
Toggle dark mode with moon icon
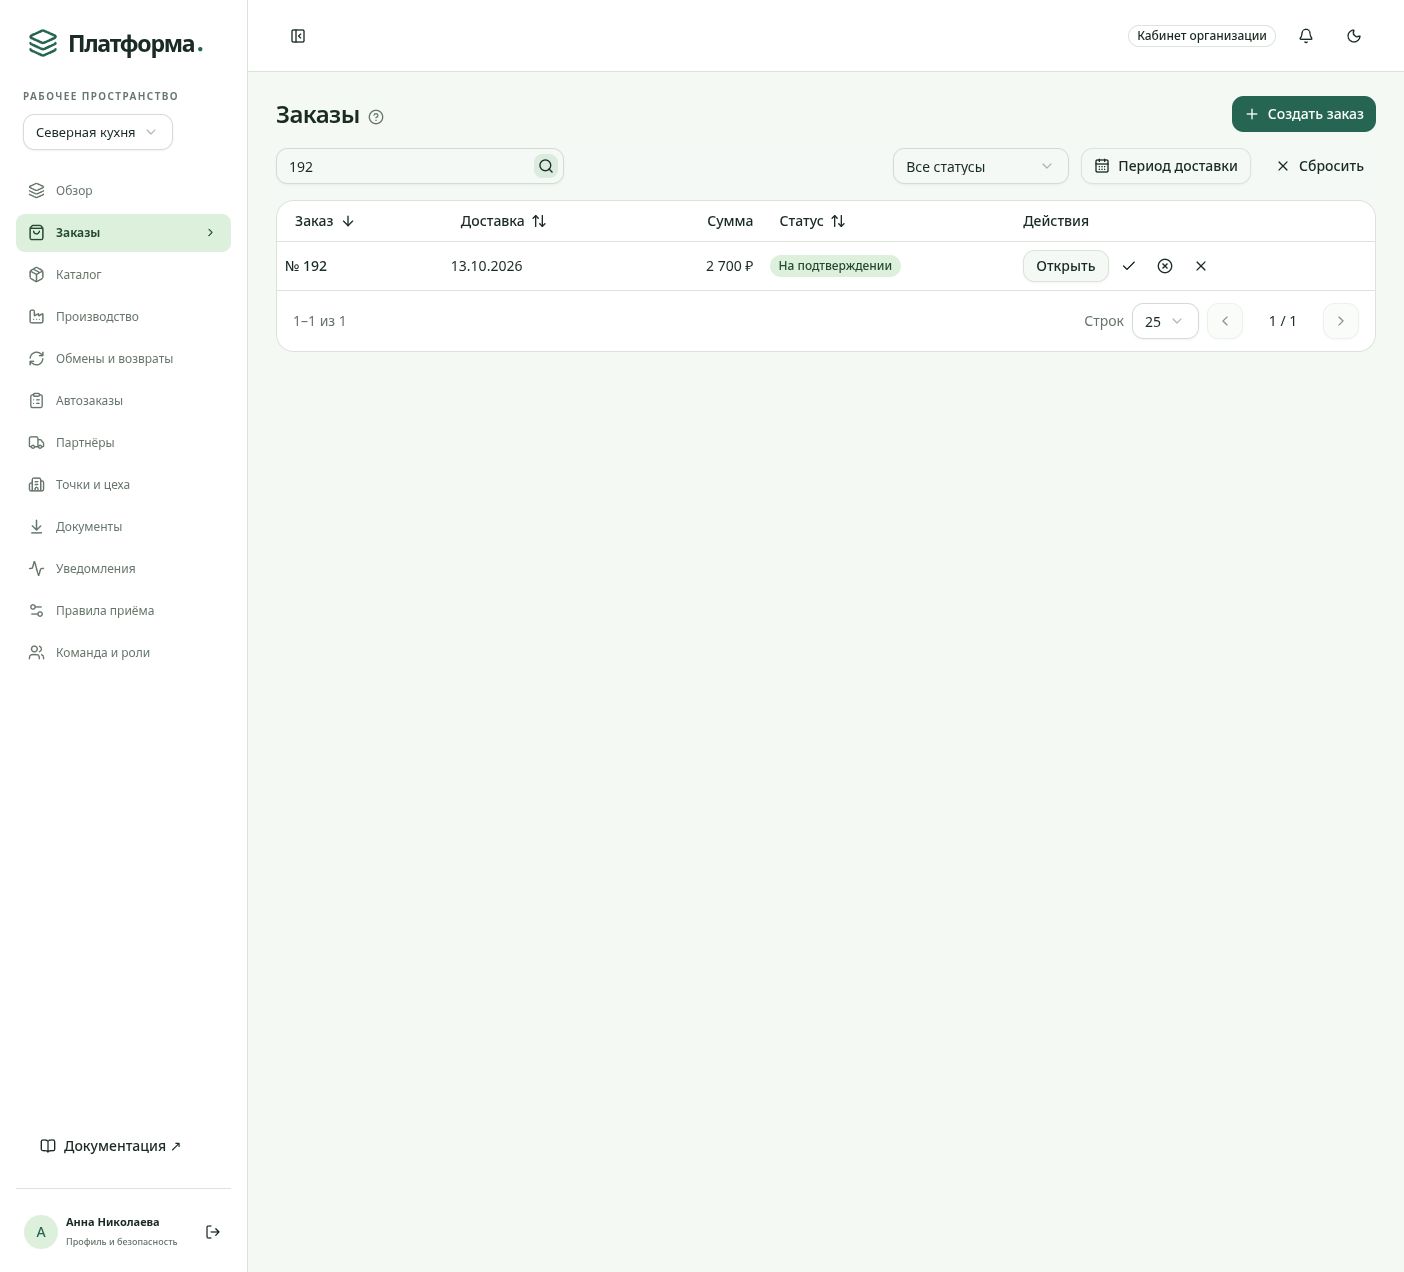click(1354, 36)
